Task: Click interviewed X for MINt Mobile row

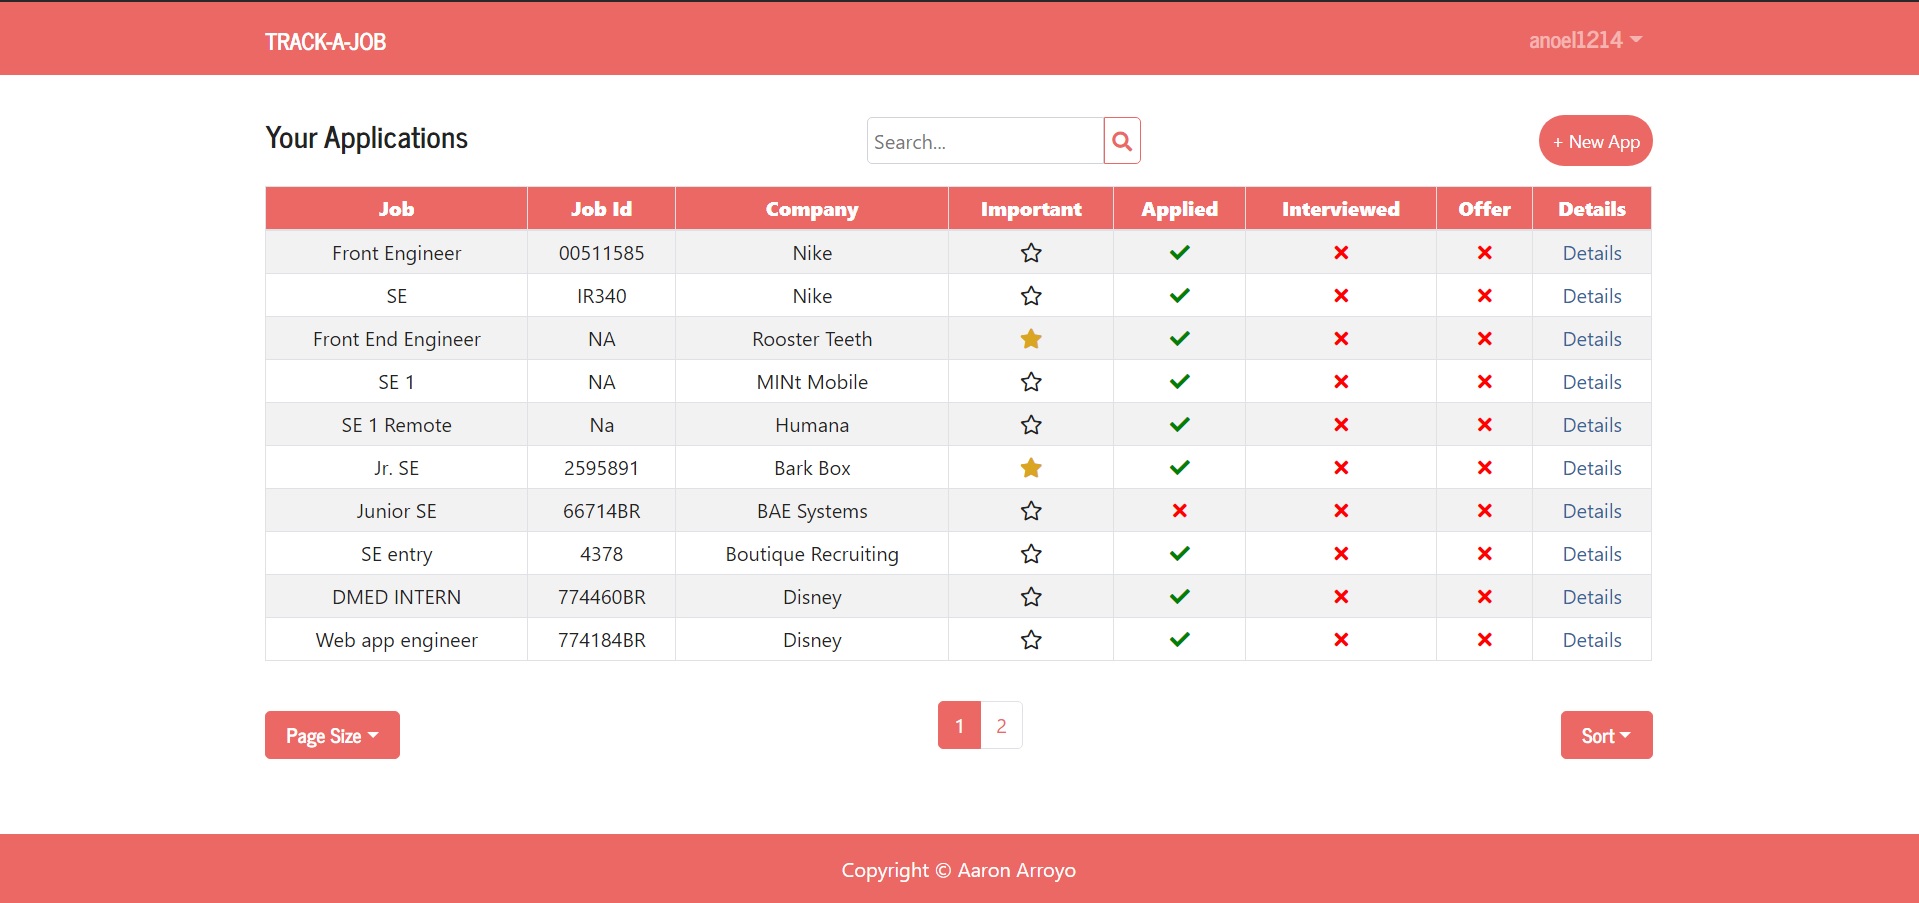Action: (x=1341, y=382)
